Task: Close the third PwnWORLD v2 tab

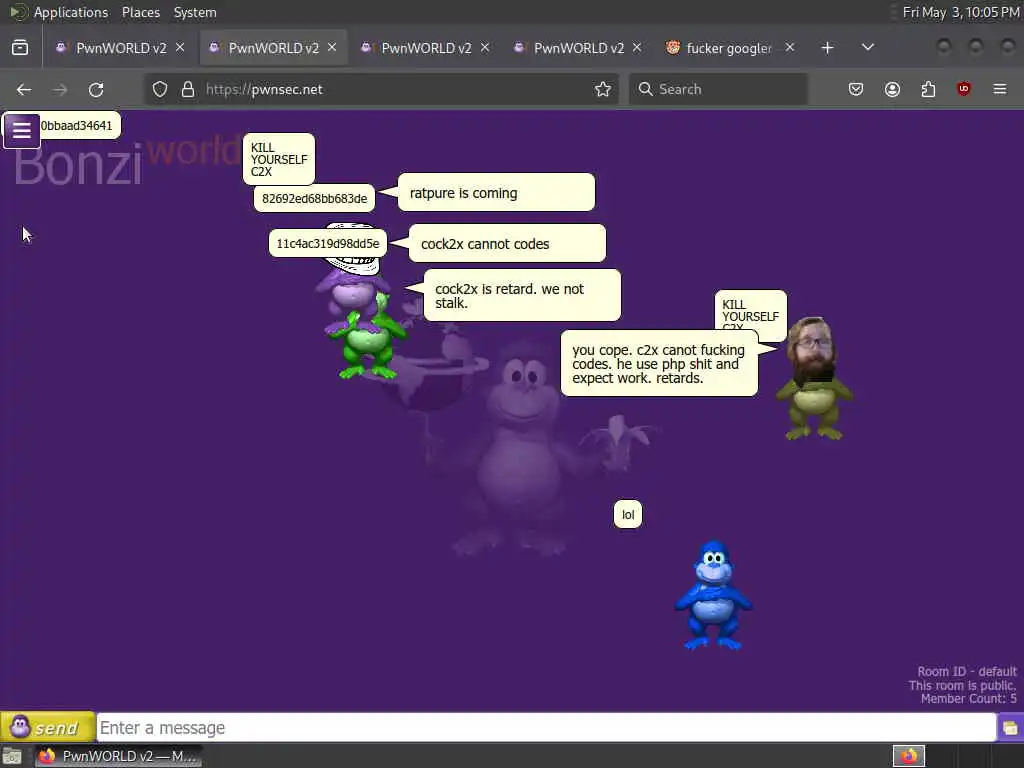Action: (x=485, y=48)
